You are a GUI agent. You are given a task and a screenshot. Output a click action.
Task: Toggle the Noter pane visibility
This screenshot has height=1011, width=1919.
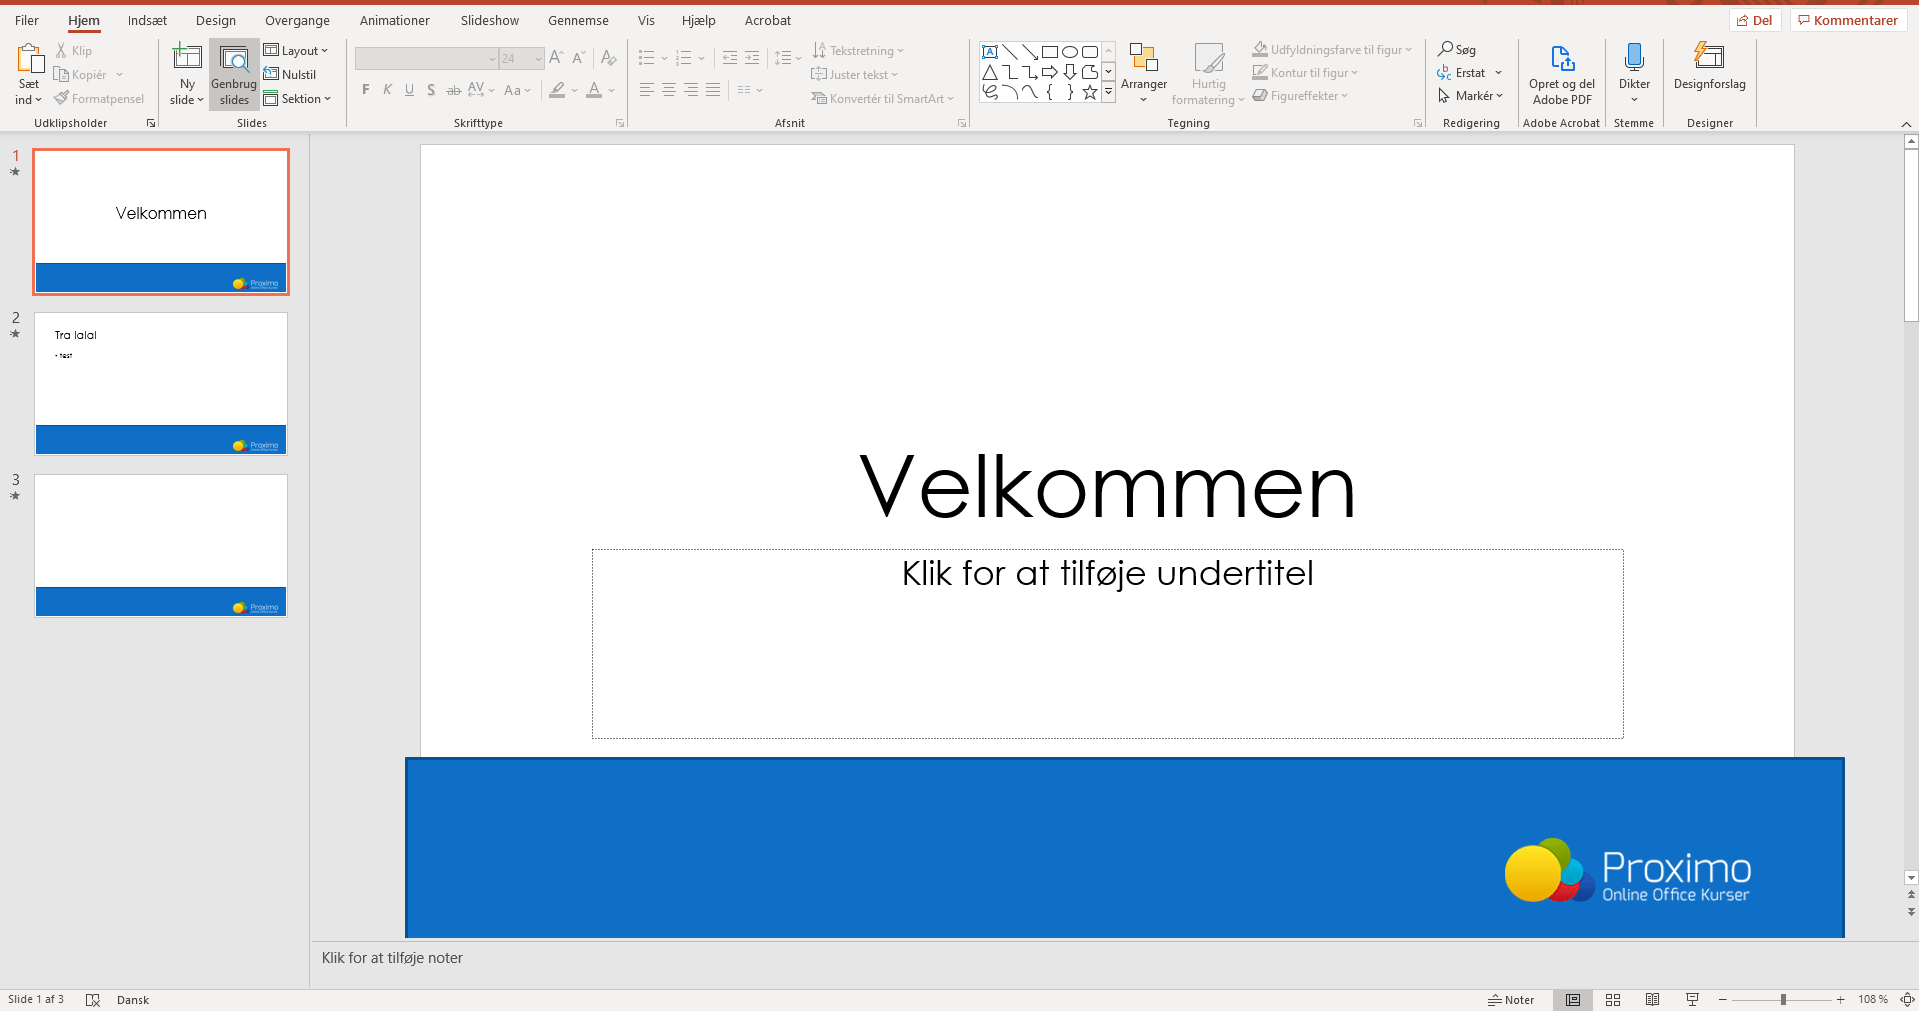(x=1512, y=999)
